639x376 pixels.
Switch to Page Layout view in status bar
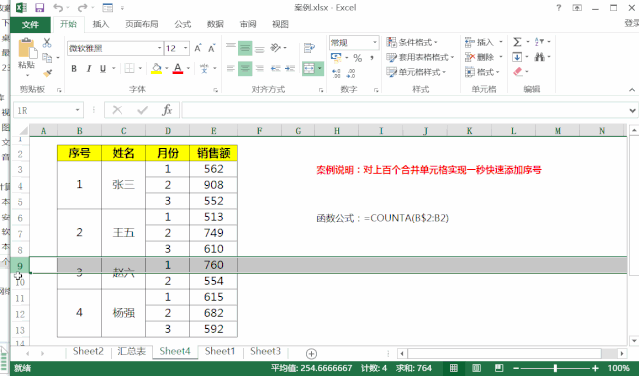tap(476, 368)
